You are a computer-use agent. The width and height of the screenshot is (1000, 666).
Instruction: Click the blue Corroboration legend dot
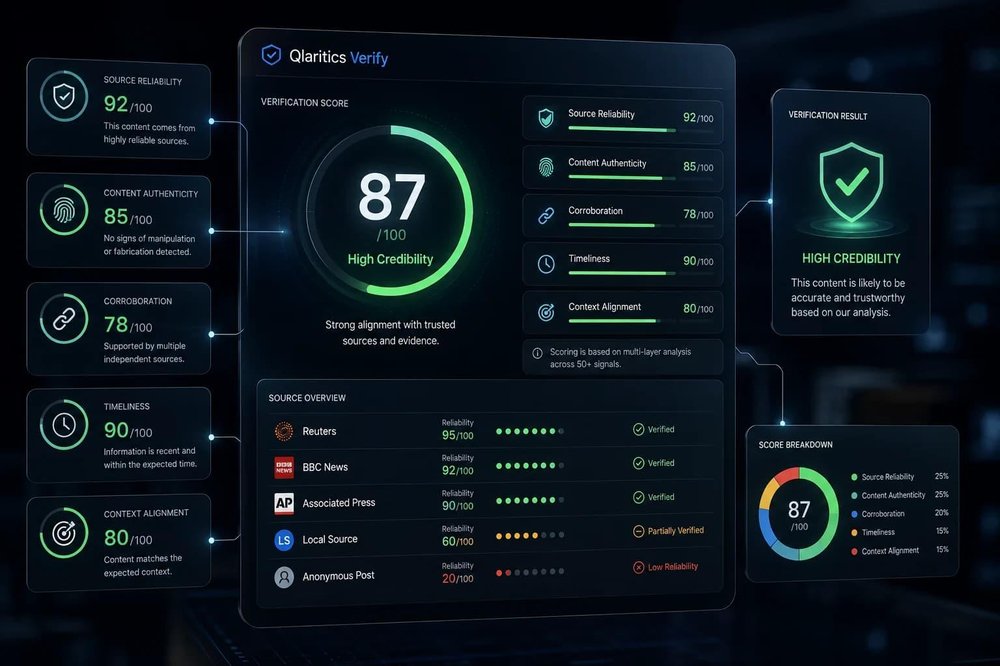point(854,514)
